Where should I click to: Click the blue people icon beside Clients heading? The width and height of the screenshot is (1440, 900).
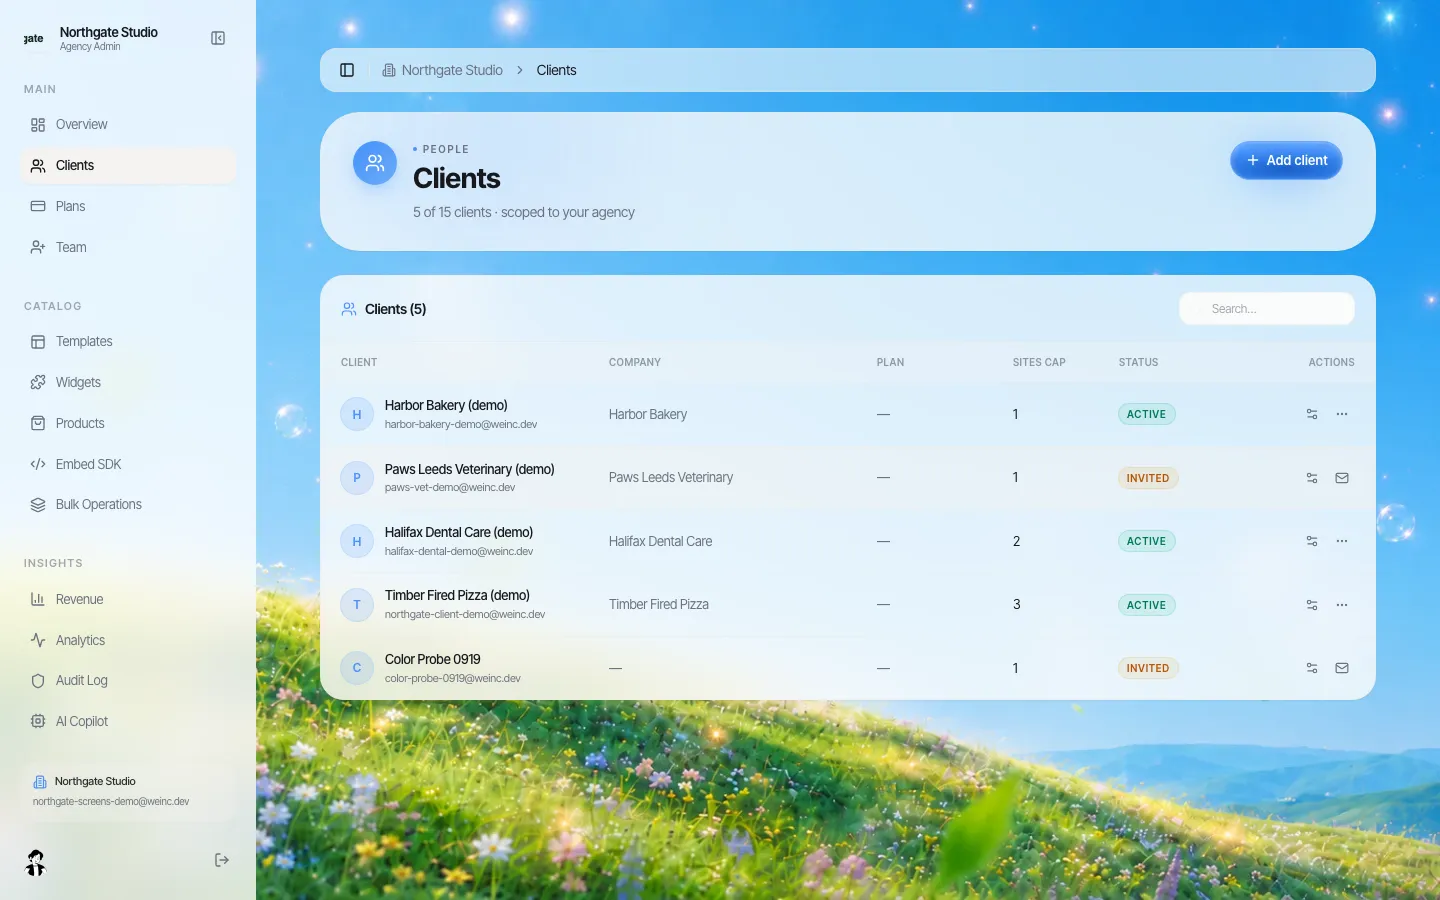point(375,163)
